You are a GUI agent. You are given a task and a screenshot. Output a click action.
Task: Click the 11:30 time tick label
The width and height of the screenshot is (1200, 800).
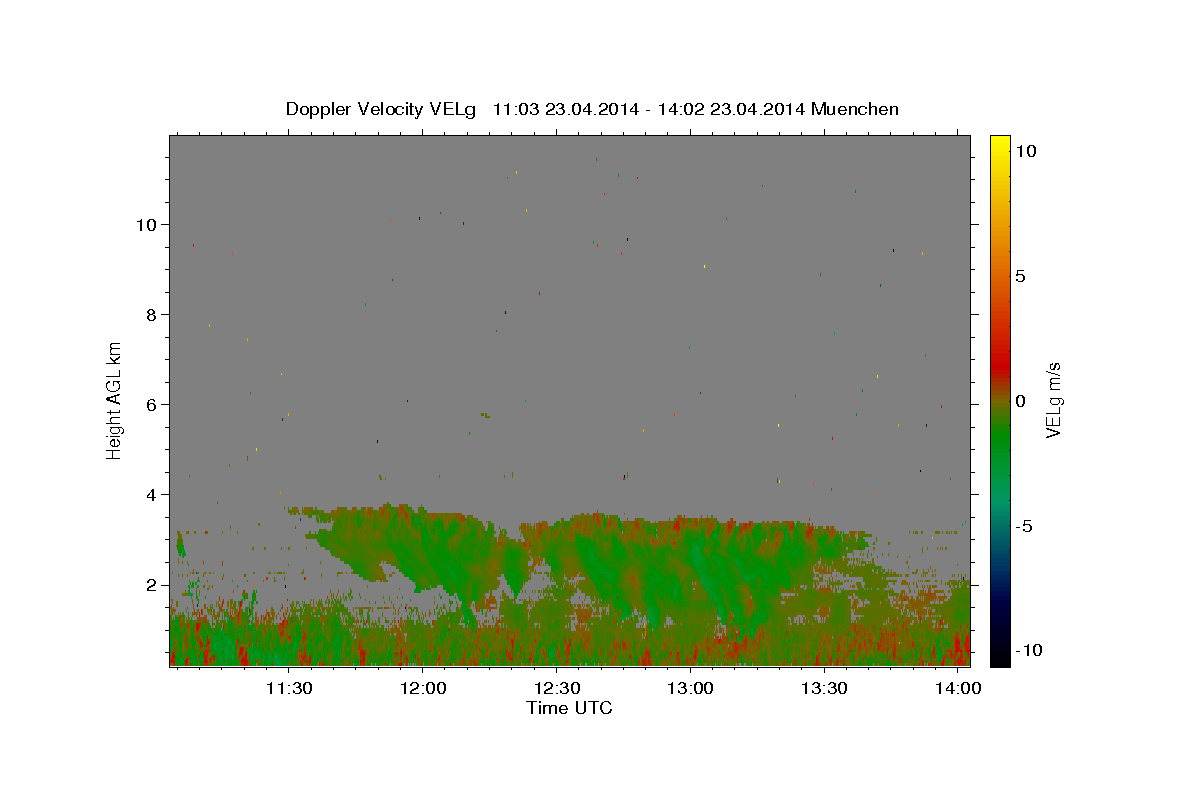coord(289,689)
